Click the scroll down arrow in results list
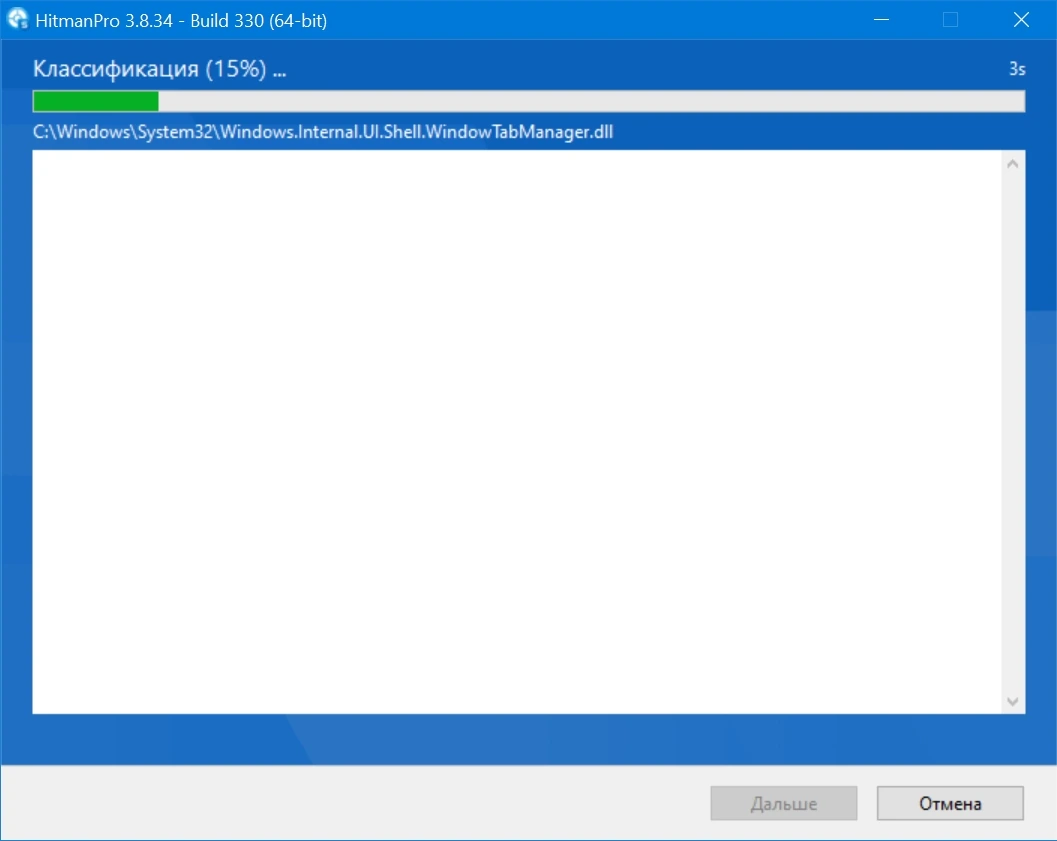The height and width of the screenshot is (841, 1057). click(x=1012, y=702)
